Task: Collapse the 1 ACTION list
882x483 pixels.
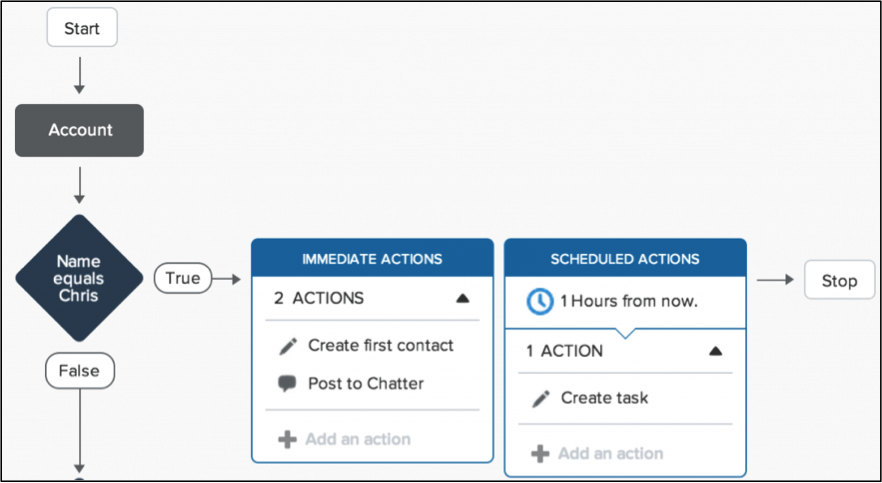Action: pos(715,351)
